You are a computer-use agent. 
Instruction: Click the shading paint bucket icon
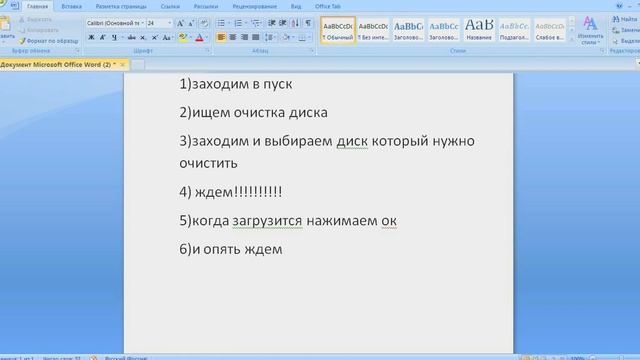(286, 38)
